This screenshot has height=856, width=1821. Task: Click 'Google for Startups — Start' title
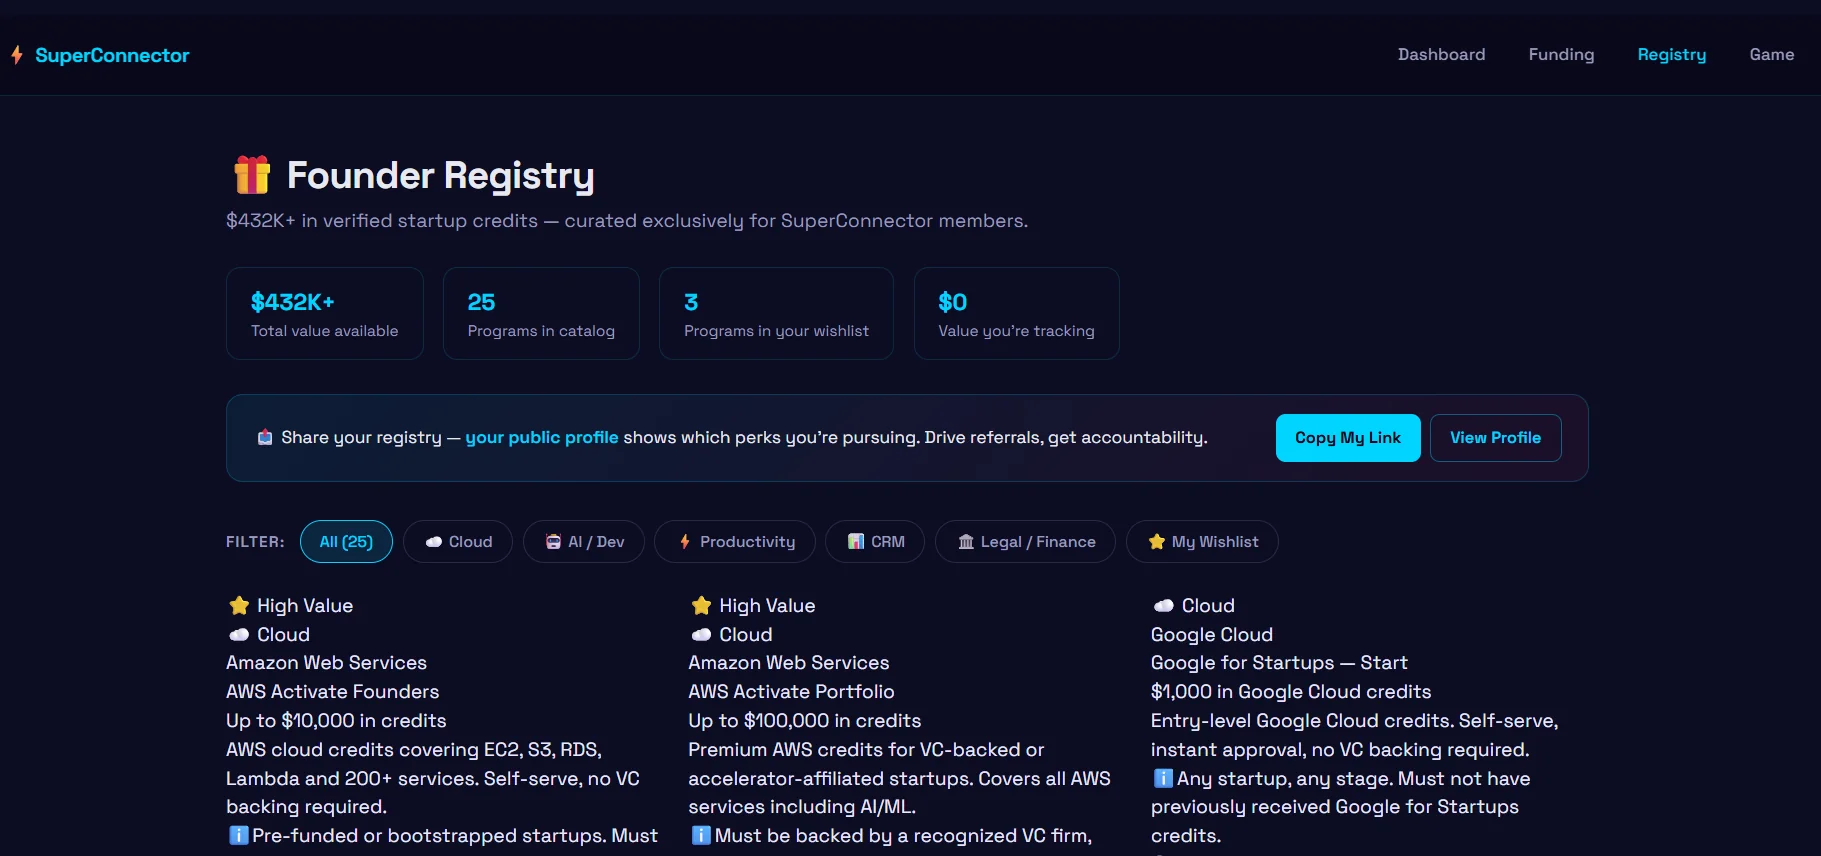pyautogui.click(x=1279, y=663)
